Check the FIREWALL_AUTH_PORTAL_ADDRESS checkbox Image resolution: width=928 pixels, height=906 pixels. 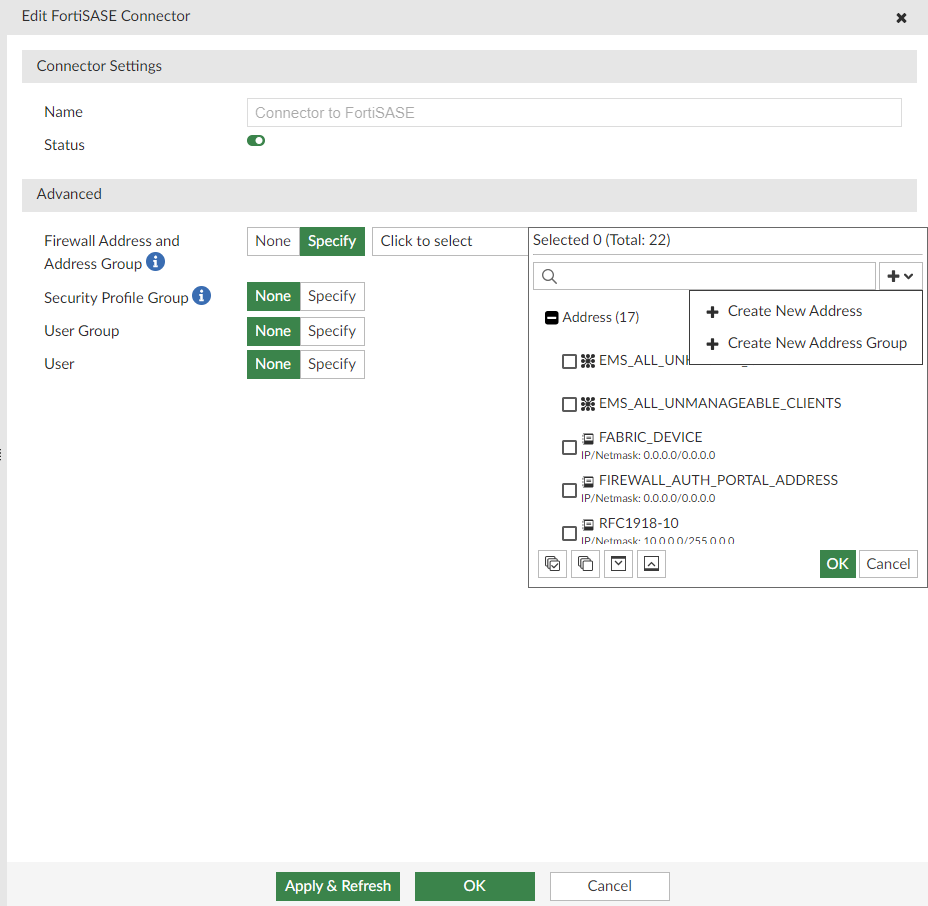[570, 490]
